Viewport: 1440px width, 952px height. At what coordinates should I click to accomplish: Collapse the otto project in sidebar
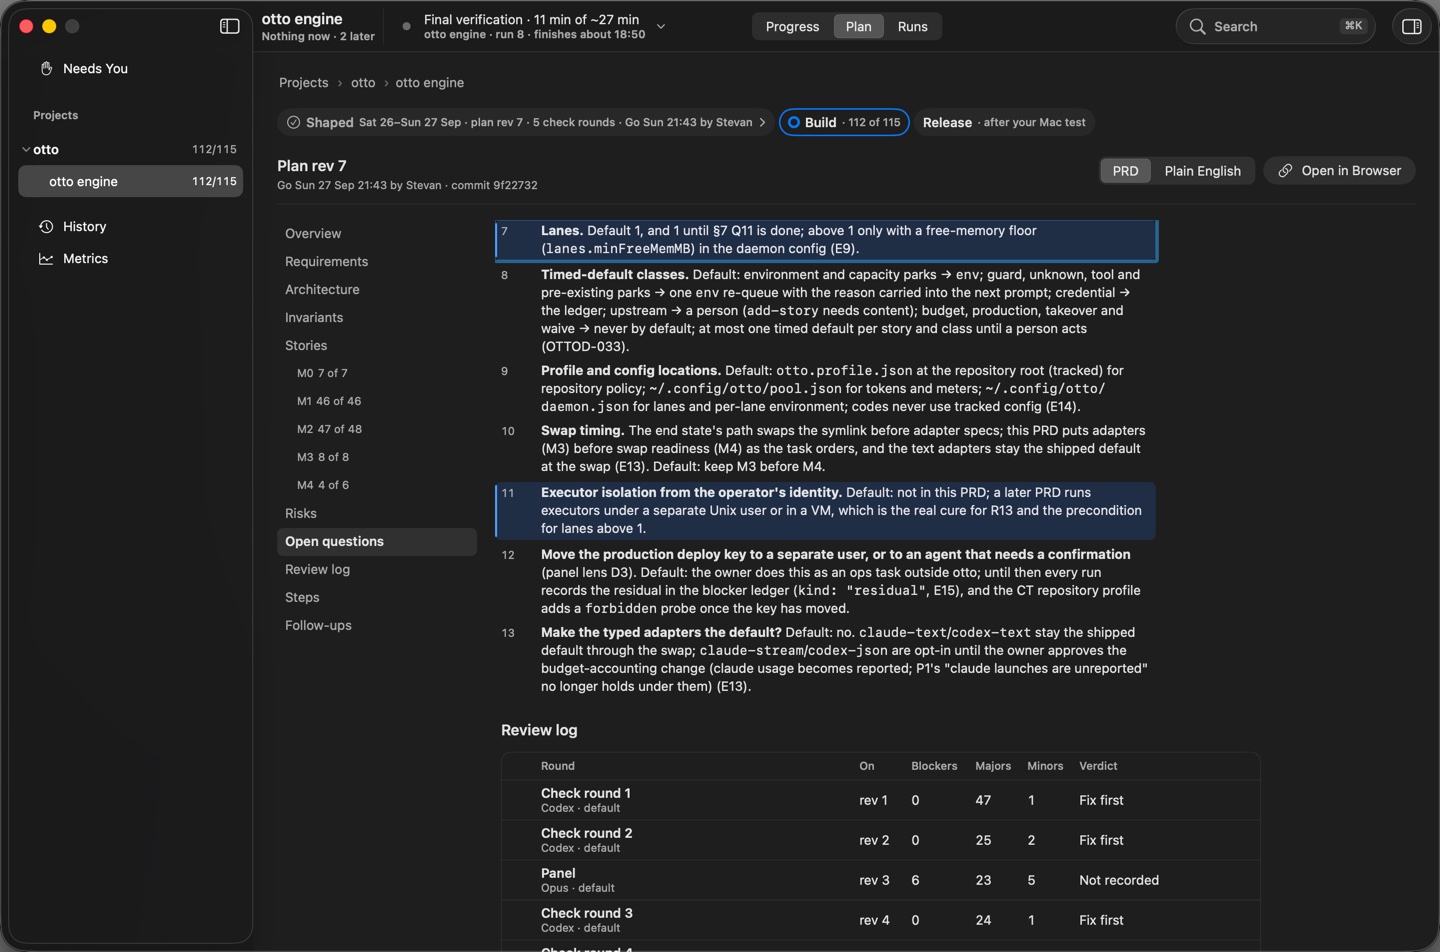pyautogui.click(x=25, y=149)
